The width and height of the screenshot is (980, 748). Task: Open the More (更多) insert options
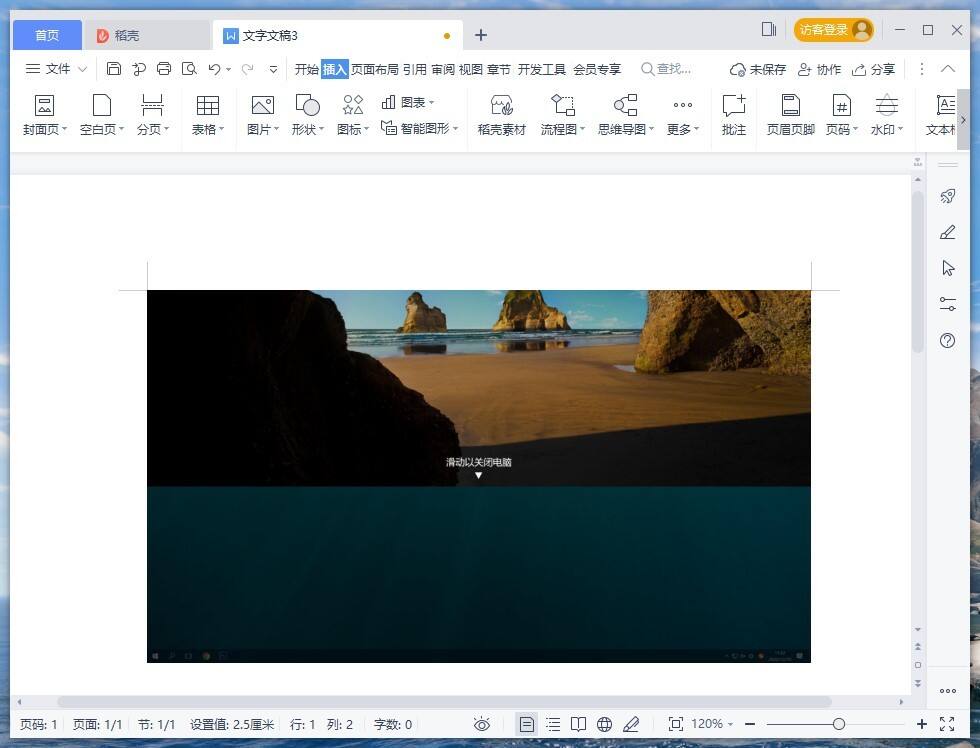tap(682, 115)
